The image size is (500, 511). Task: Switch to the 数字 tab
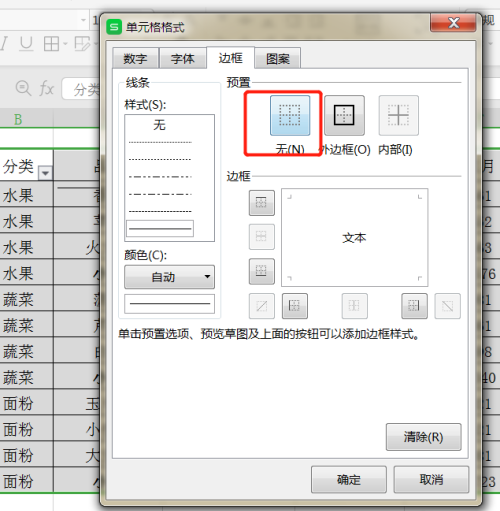[135, 59]
